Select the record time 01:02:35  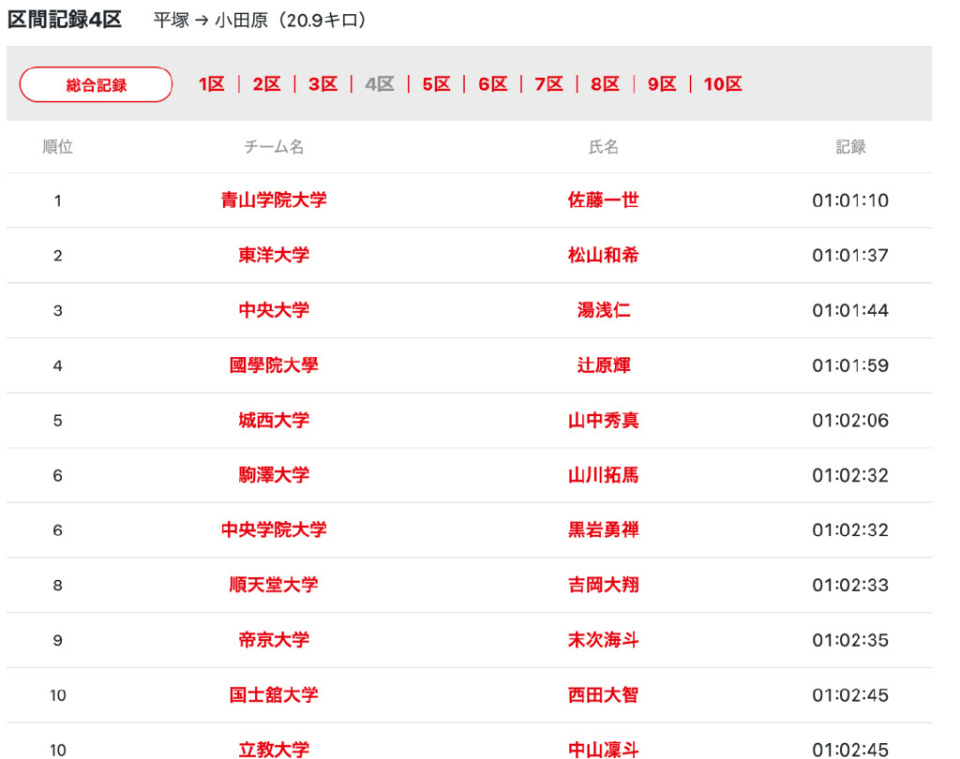pos(850,640)
